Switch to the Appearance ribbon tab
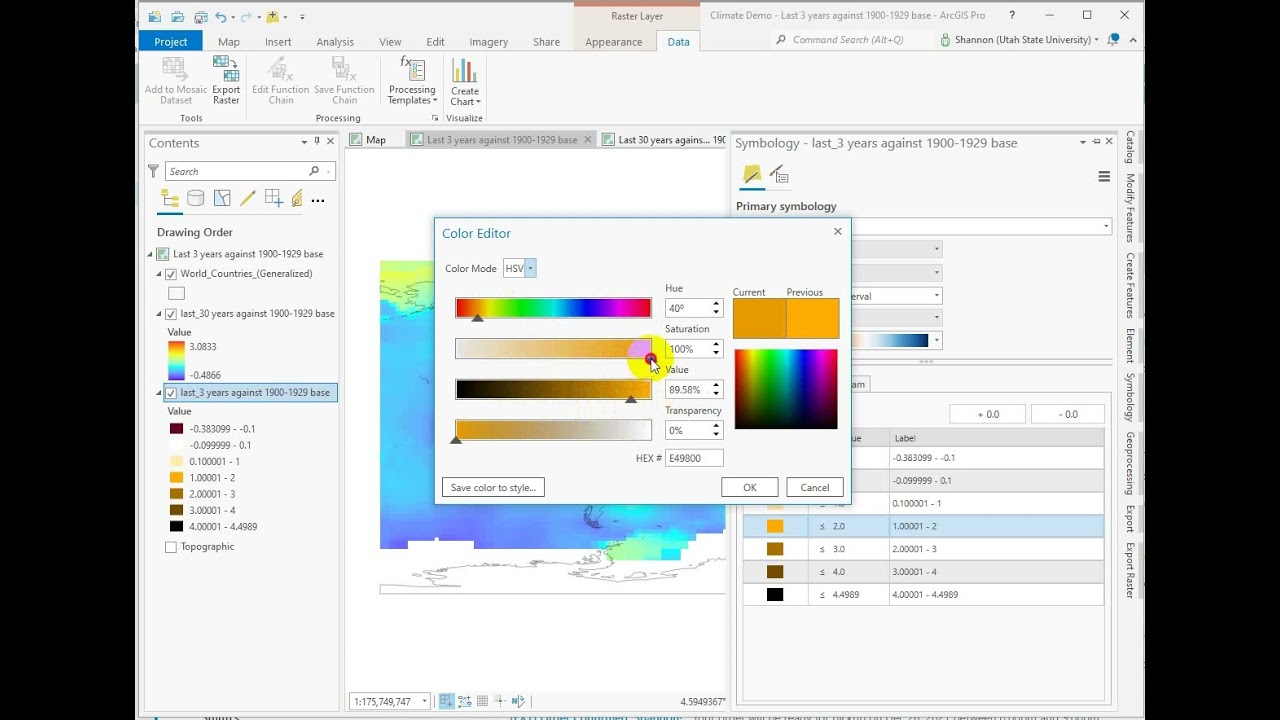 [x=614, y=42]
